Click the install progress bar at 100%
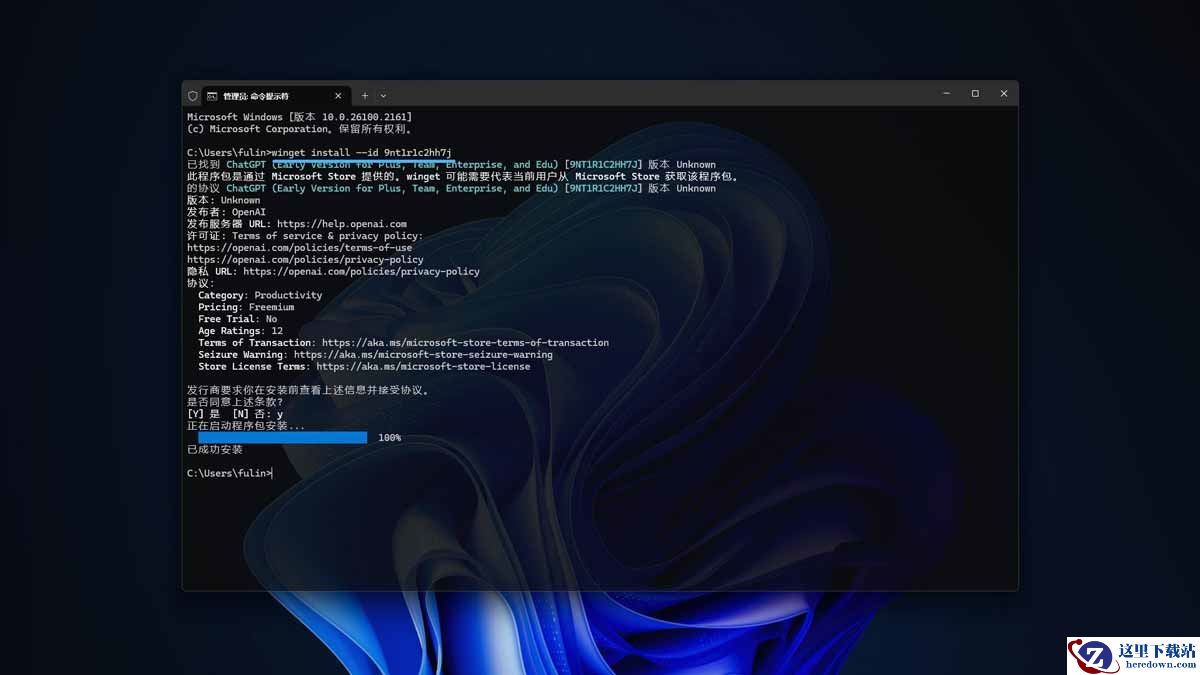Image resolution: width=1200 pixels, height=675 pixels. [283, 438]
